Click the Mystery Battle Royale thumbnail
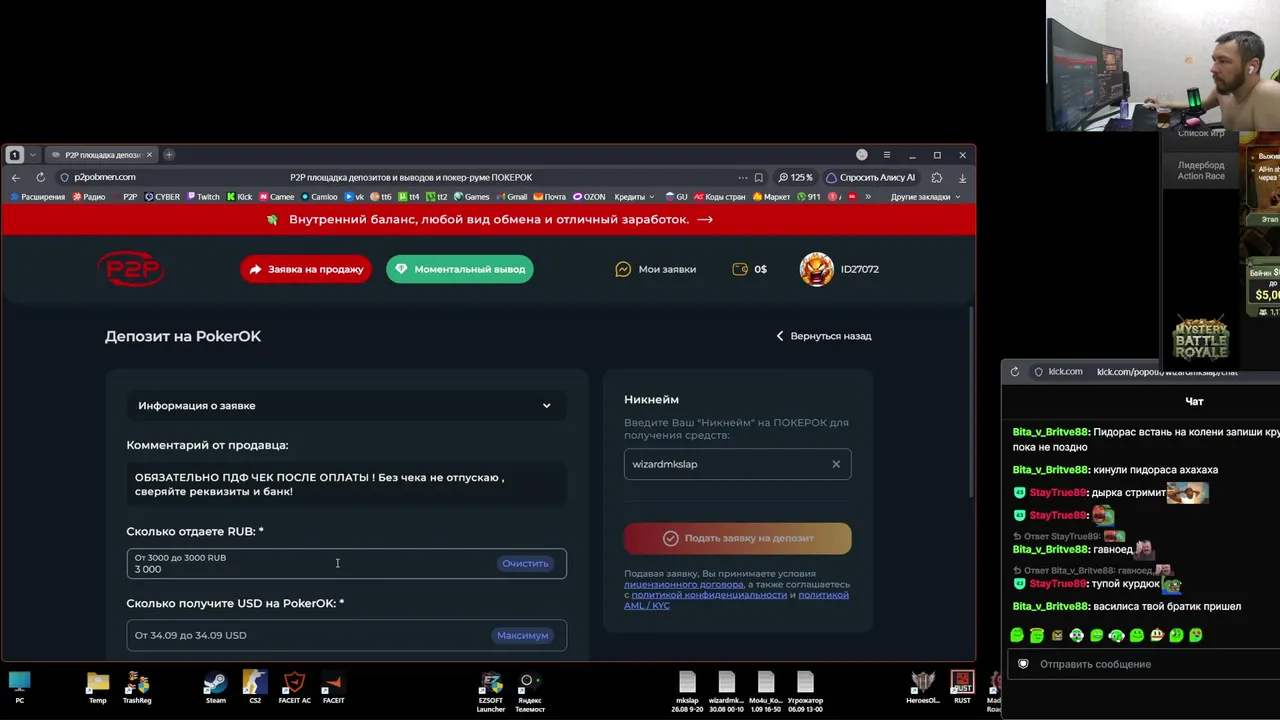This screenshot has height=720, width=1280. [x=1200, y=340]
